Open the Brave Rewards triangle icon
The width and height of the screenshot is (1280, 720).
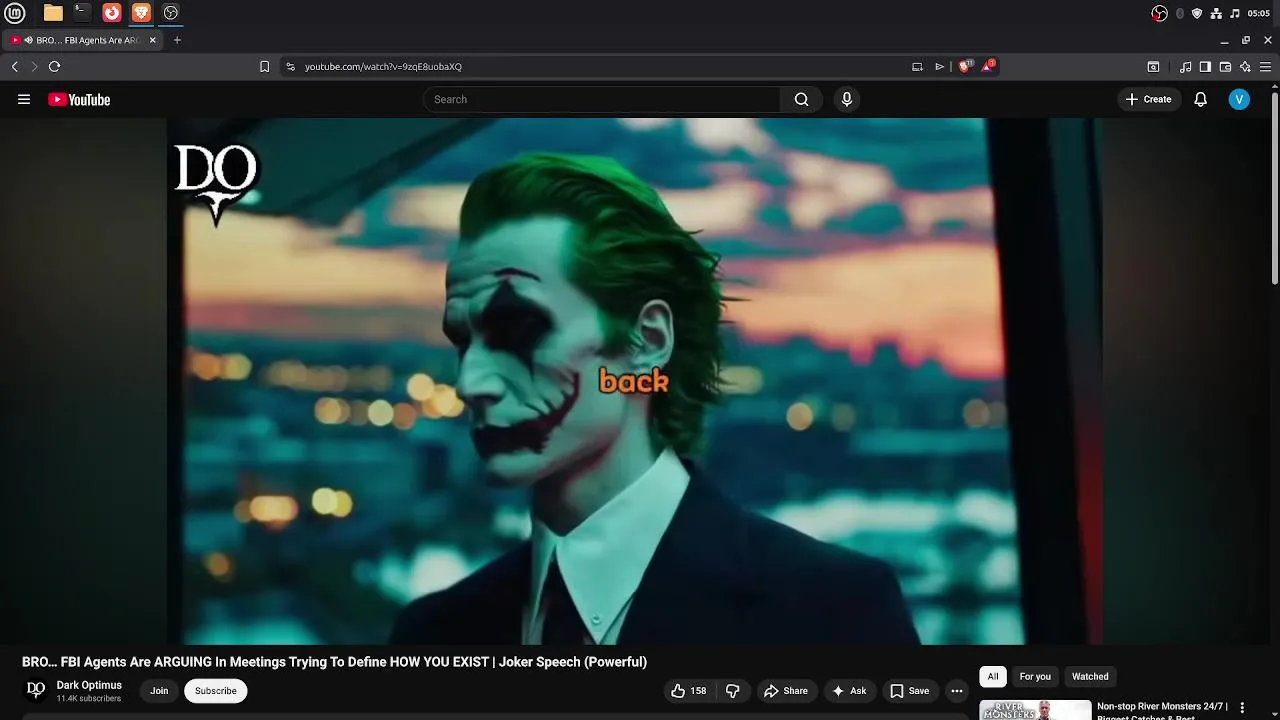[988, 66]
